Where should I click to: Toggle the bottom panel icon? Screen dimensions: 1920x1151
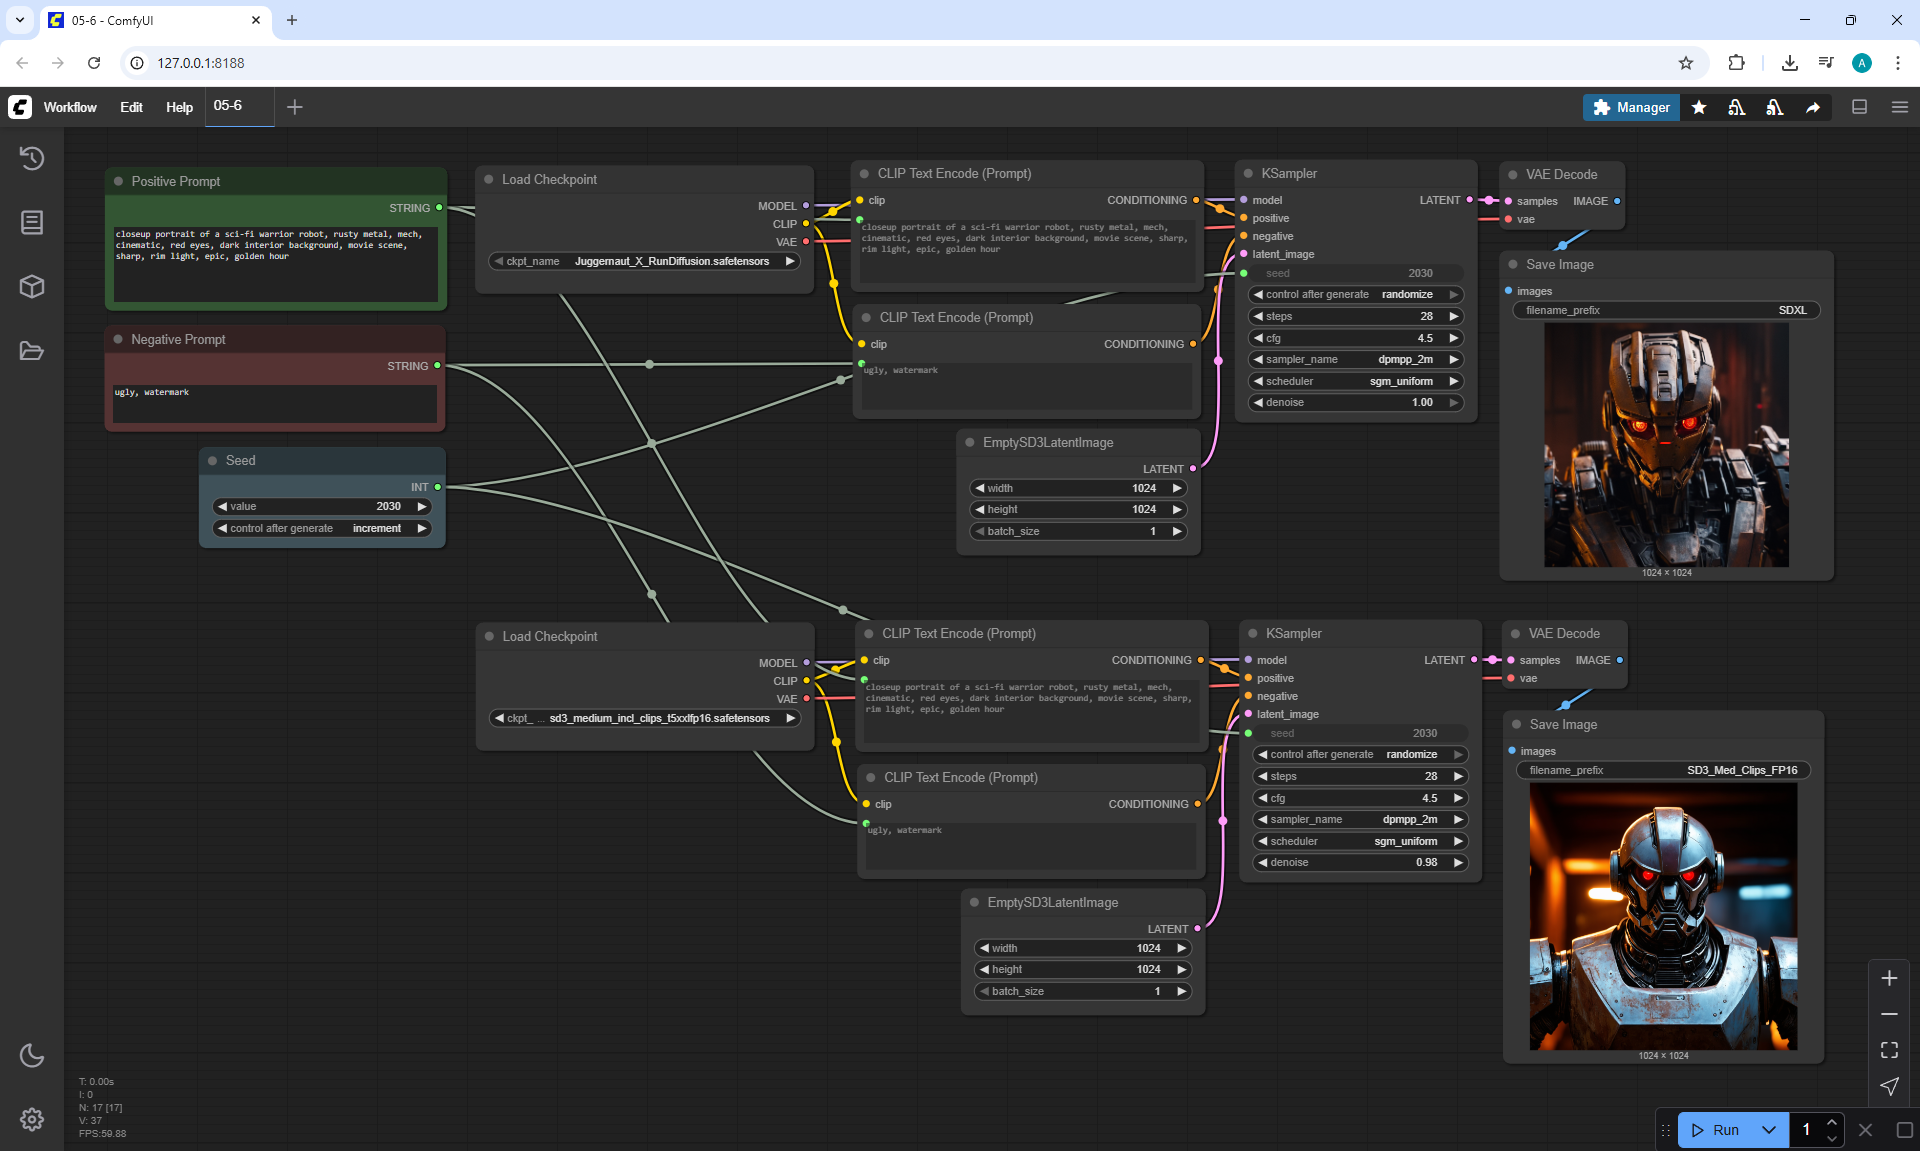pos(1859,107)
